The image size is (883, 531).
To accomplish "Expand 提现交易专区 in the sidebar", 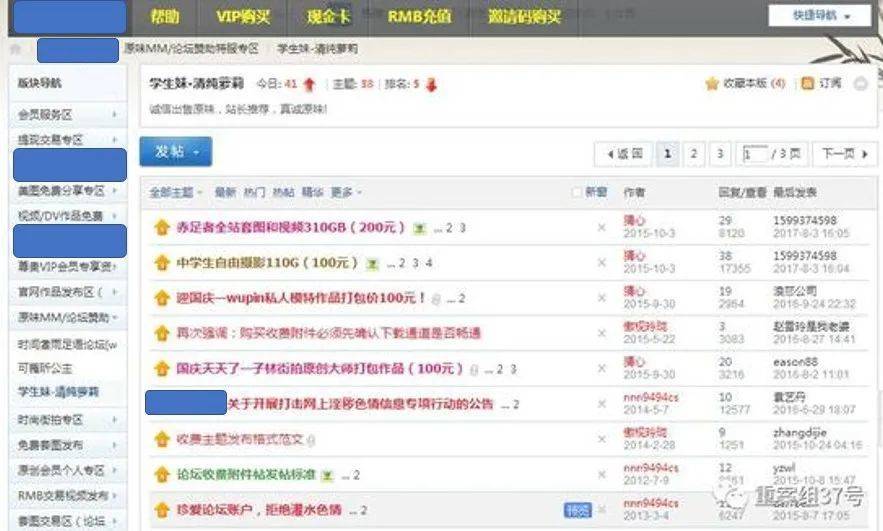I will [114, 140].
